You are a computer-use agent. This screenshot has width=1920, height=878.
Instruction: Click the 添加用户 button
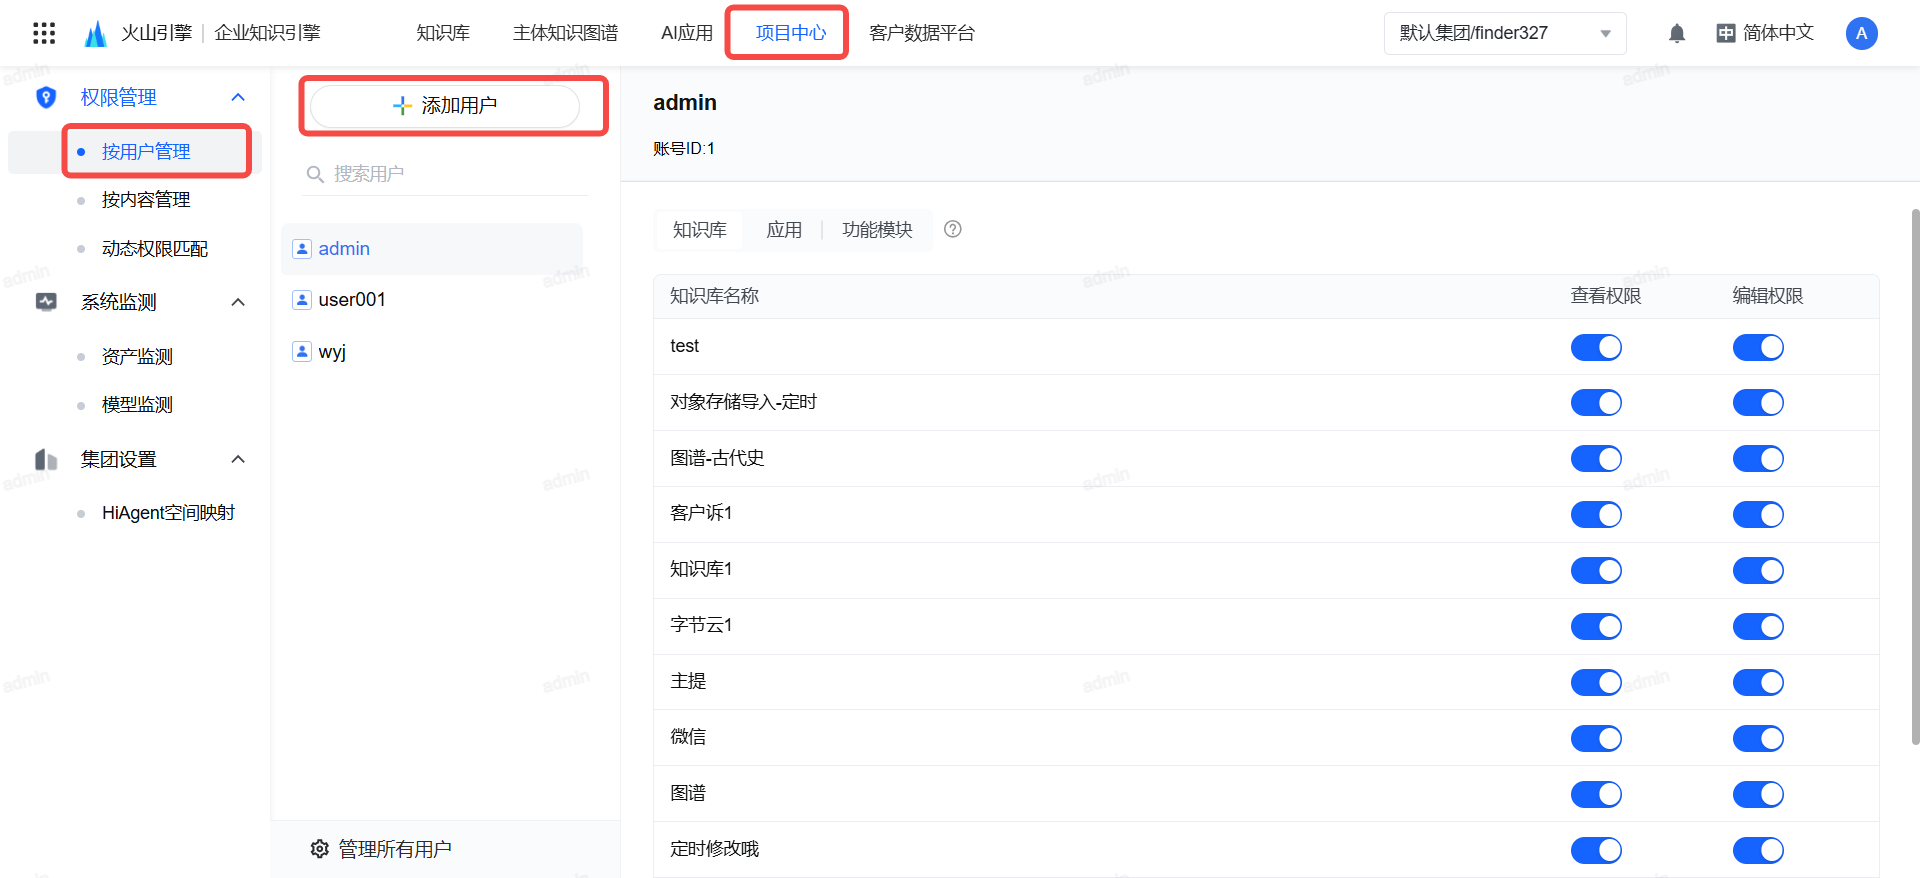(x=445, y=105)
